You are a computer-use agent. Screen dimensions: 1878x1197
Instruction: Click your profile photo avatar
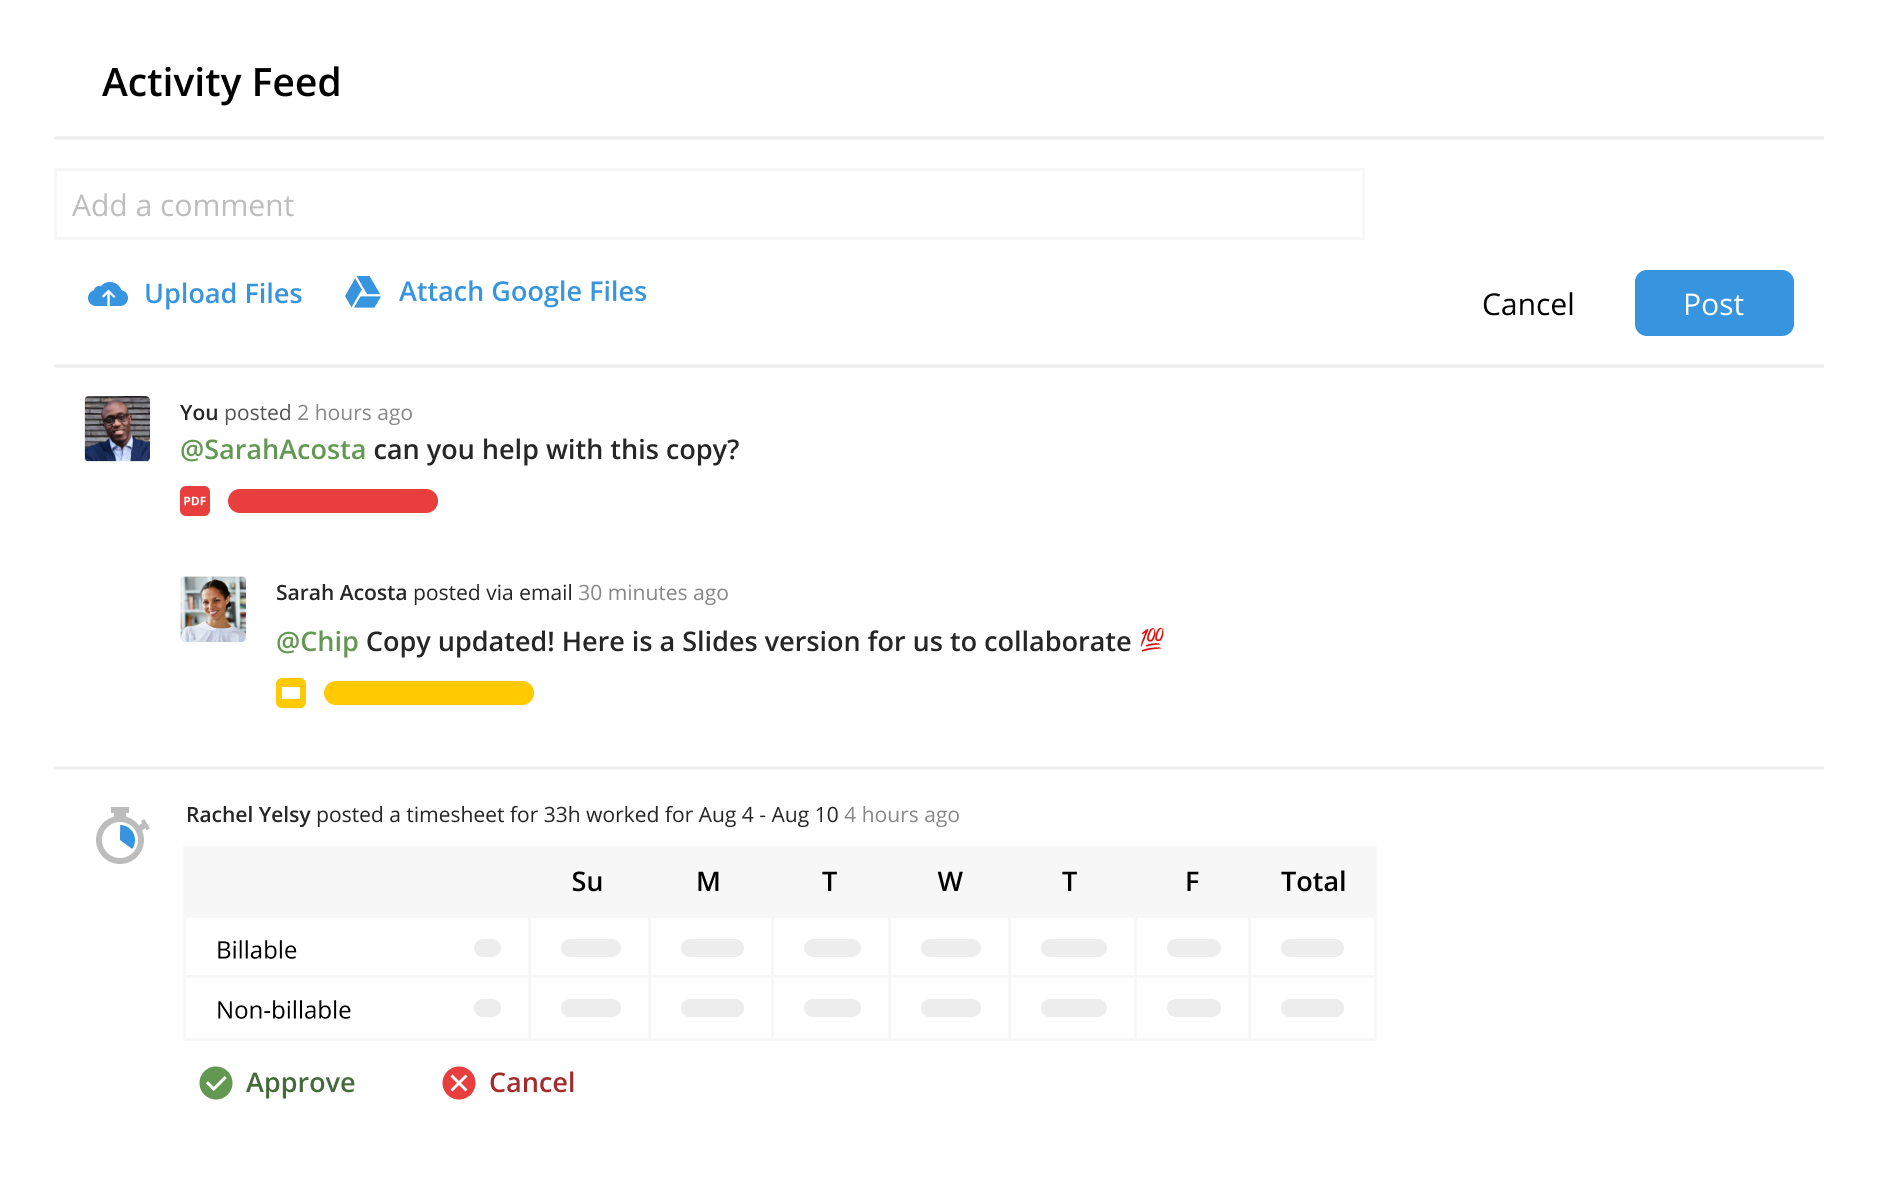click(x=117, y=429)
